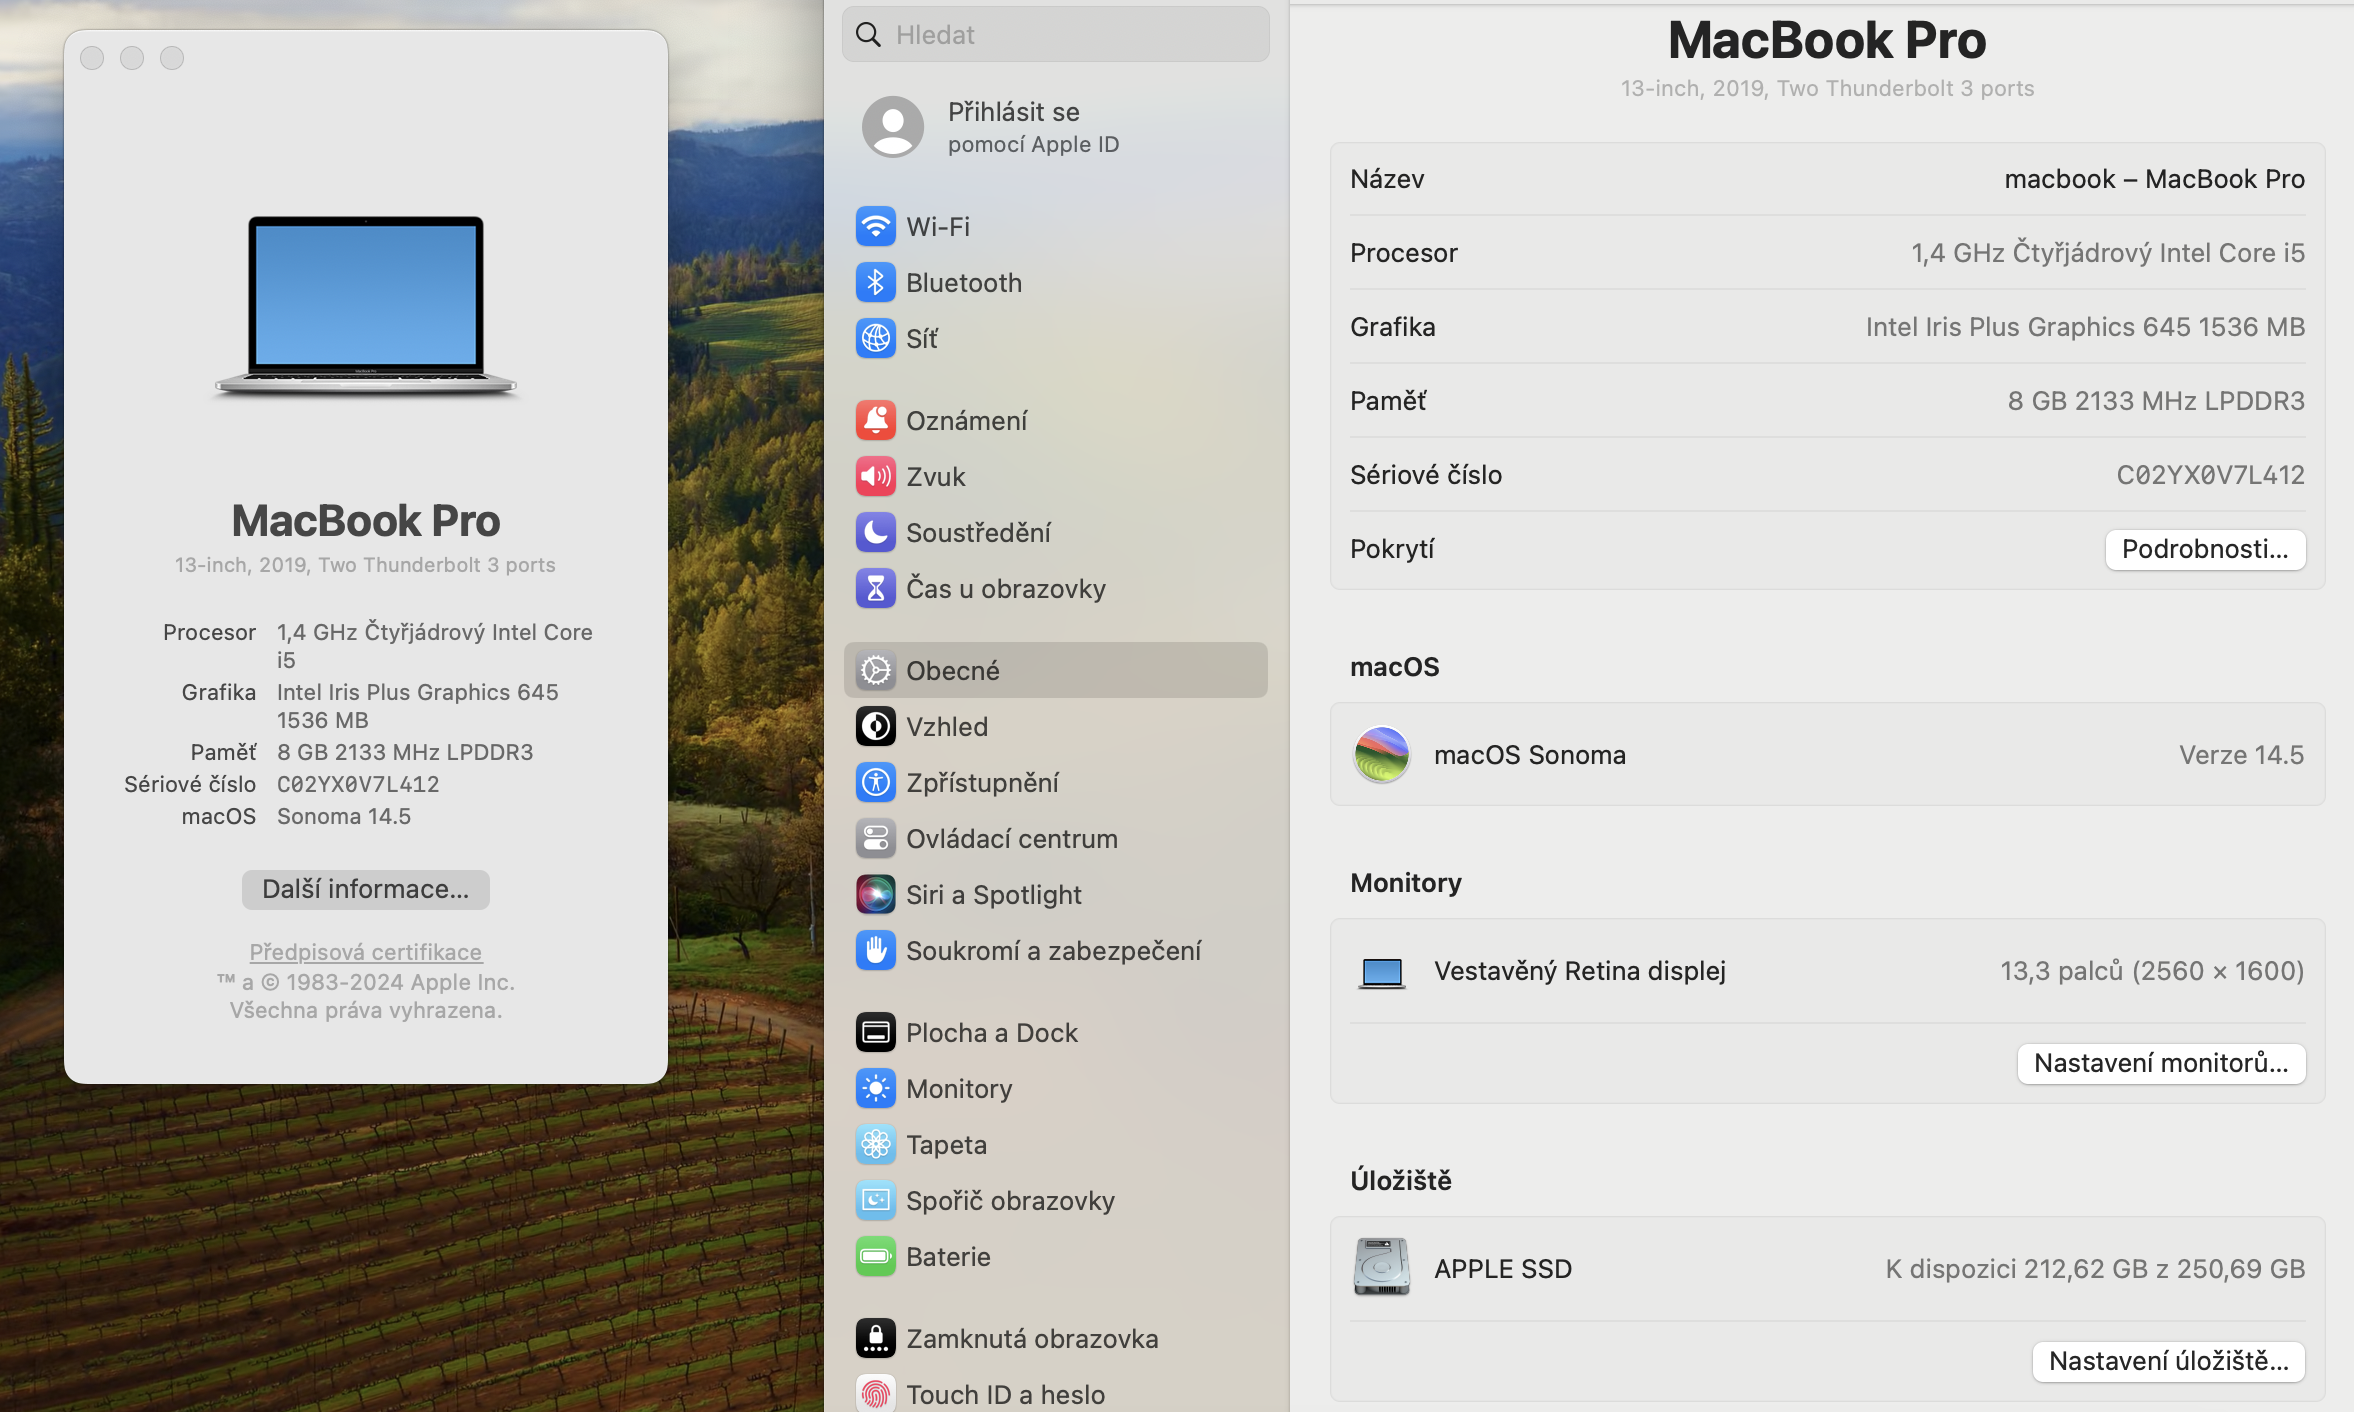Open Touch ID a heslo fingerprint icon
This screenshot has height=1412, width=2354.
click(875, 1394)
